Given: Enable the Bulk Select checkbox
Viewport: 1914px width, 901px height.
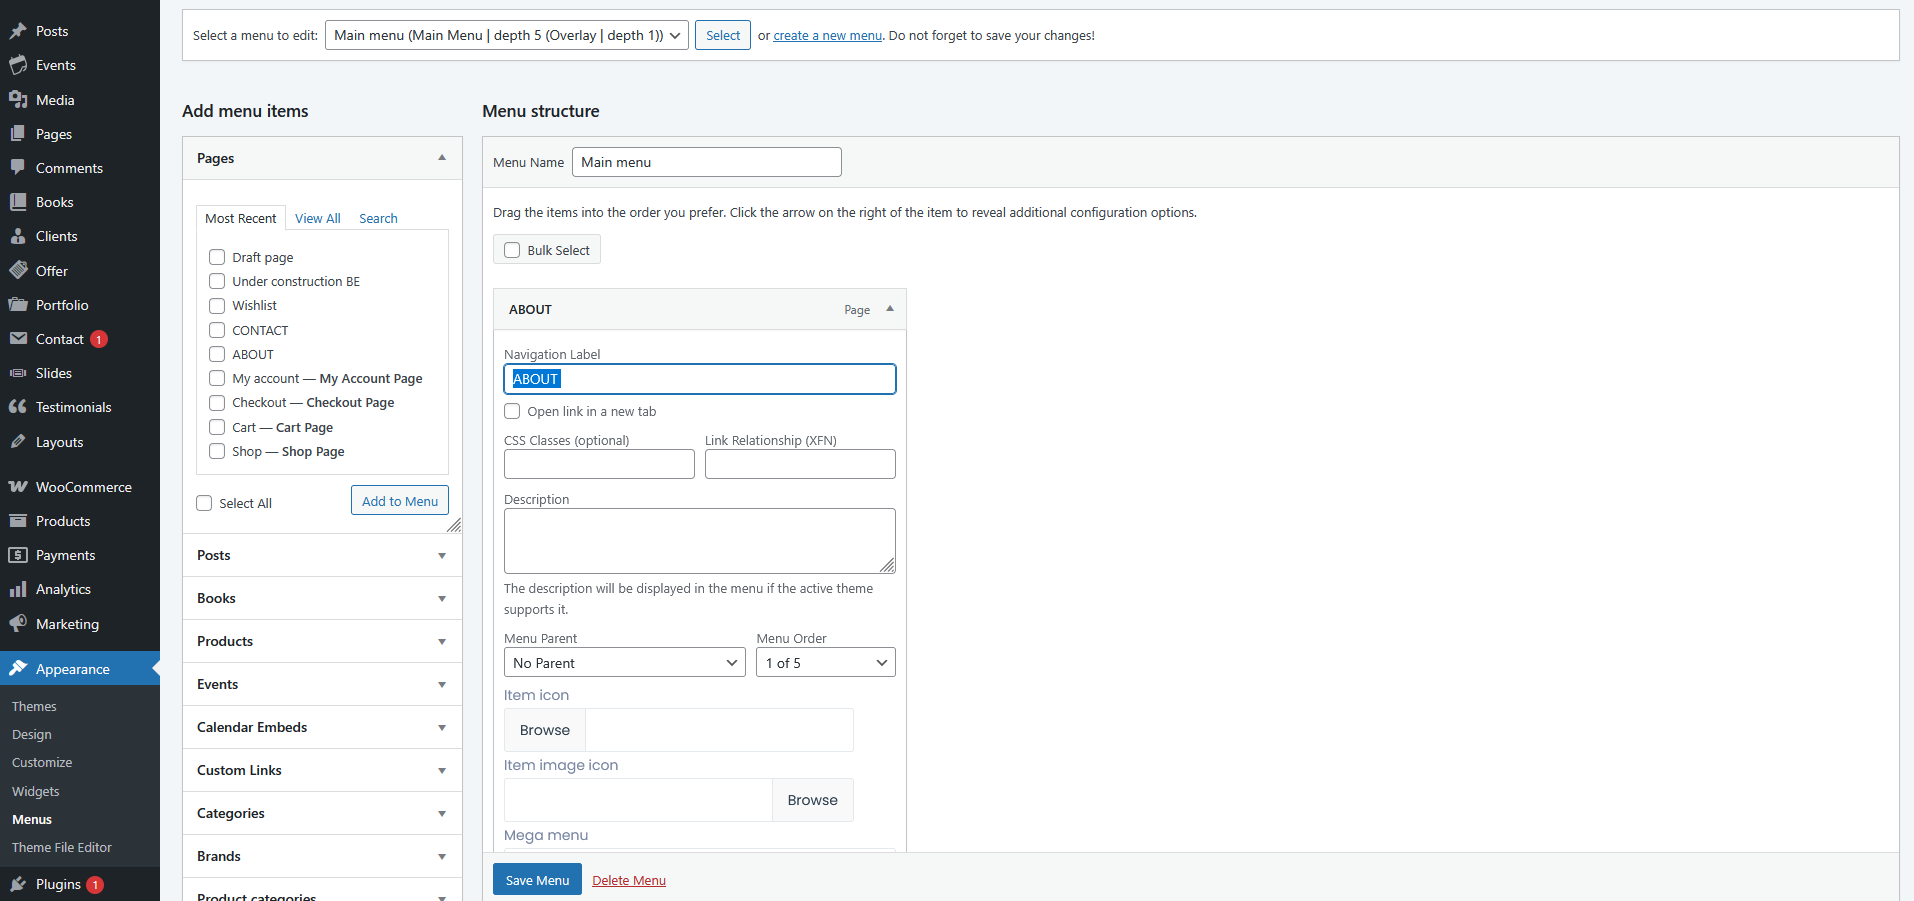Looking at the screenshot, I should click(513, 250).
